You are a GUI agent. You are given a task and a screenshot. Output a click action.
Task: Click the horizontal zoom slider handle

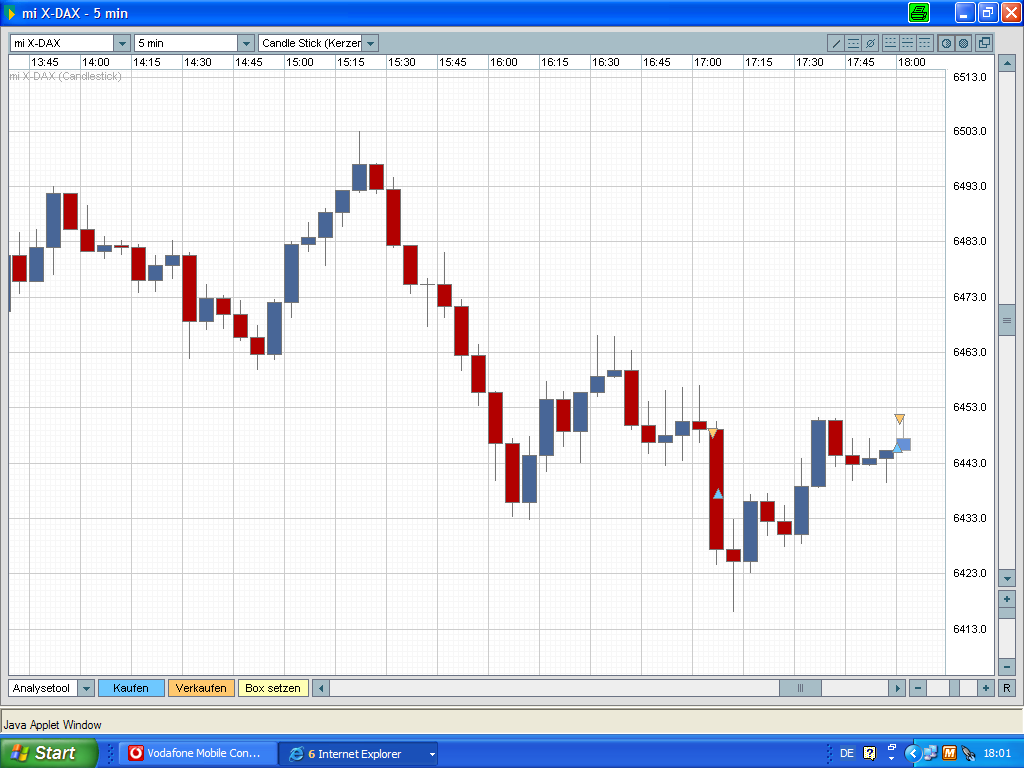point(954,688)
